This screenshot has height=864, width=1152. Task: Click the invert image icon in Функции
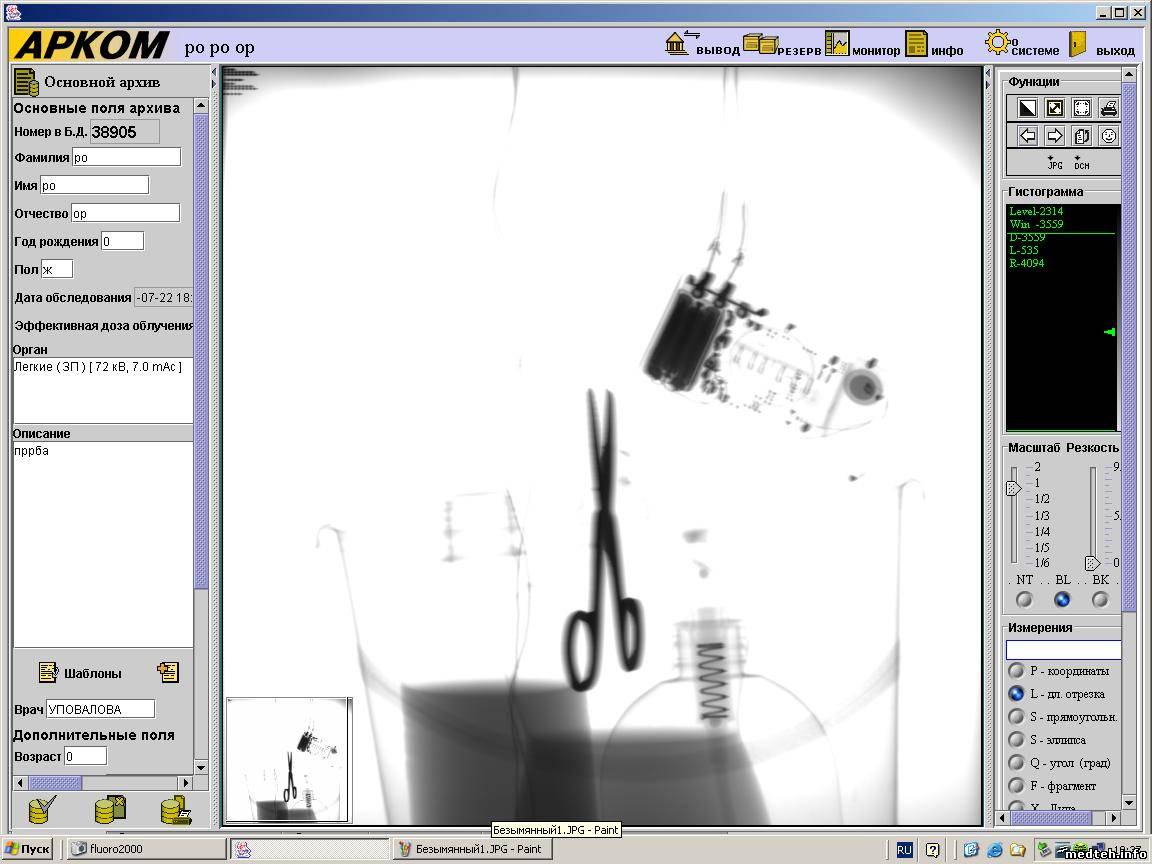coord(1027,108)
